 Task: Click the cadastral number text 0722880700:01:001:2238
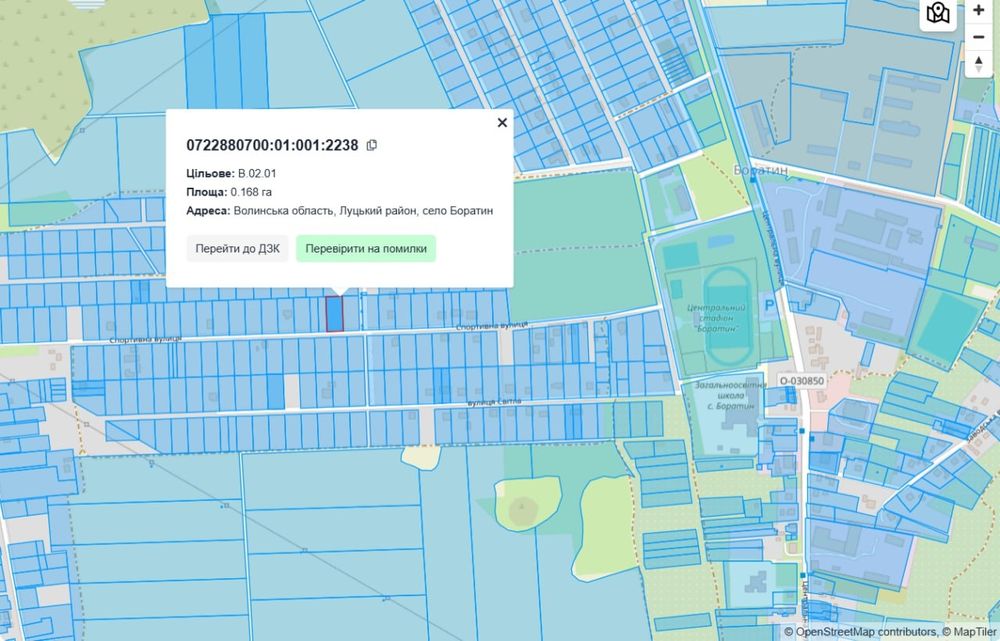[x=272, y=145]
